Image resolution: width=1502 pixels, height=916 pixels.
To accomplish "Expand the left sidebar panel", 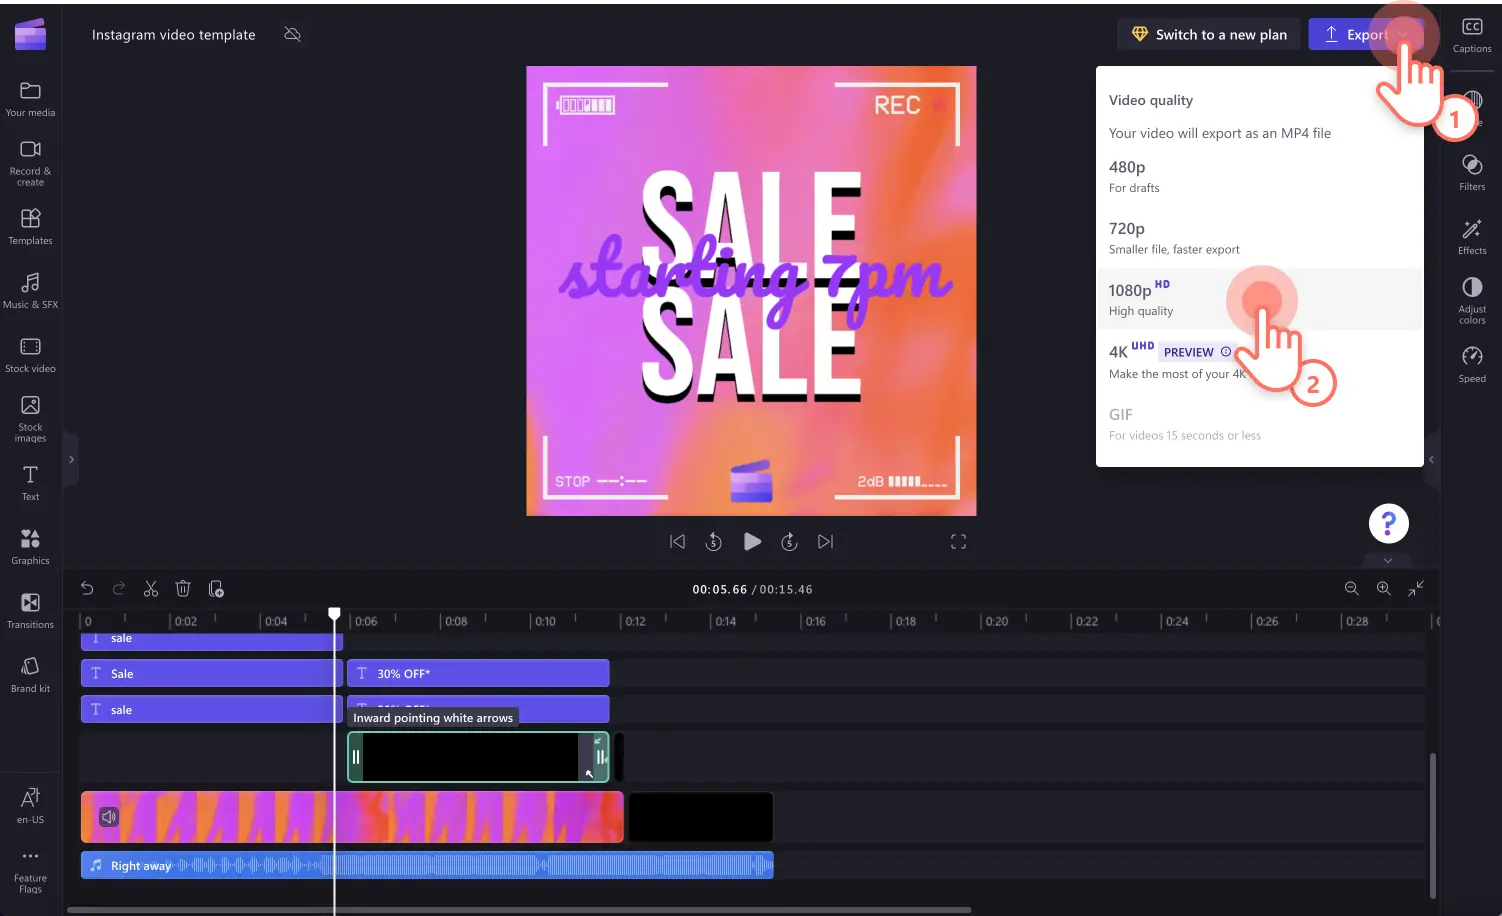I will [x=71, y=460].
